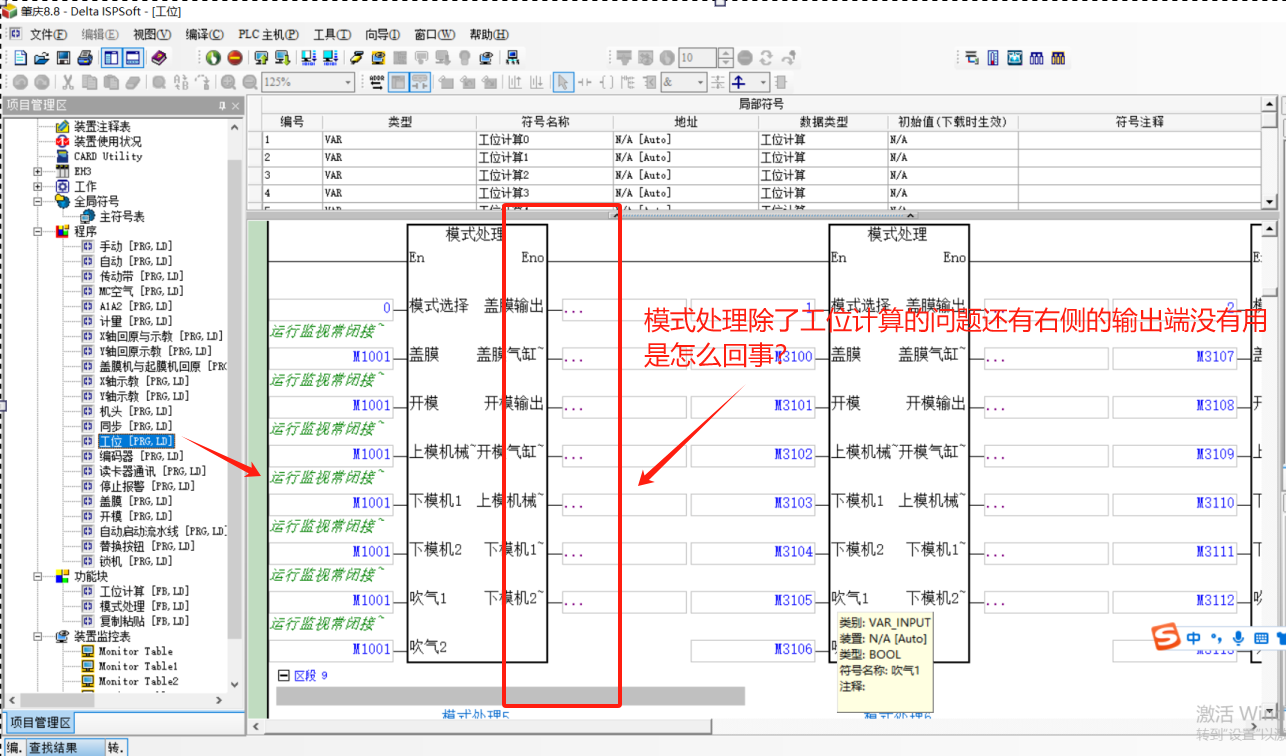Viewport: 1286px width, 756px height.
Task: Toggle the project manager panel view button
Action: pos(111,58)
